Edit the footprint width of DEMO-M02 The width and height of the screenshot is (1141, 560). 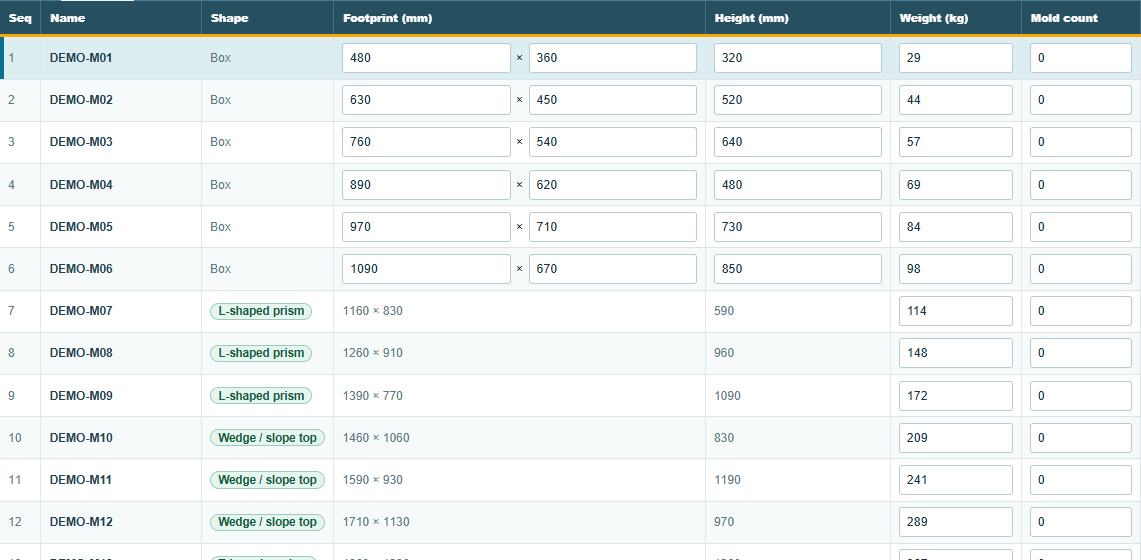613,100
